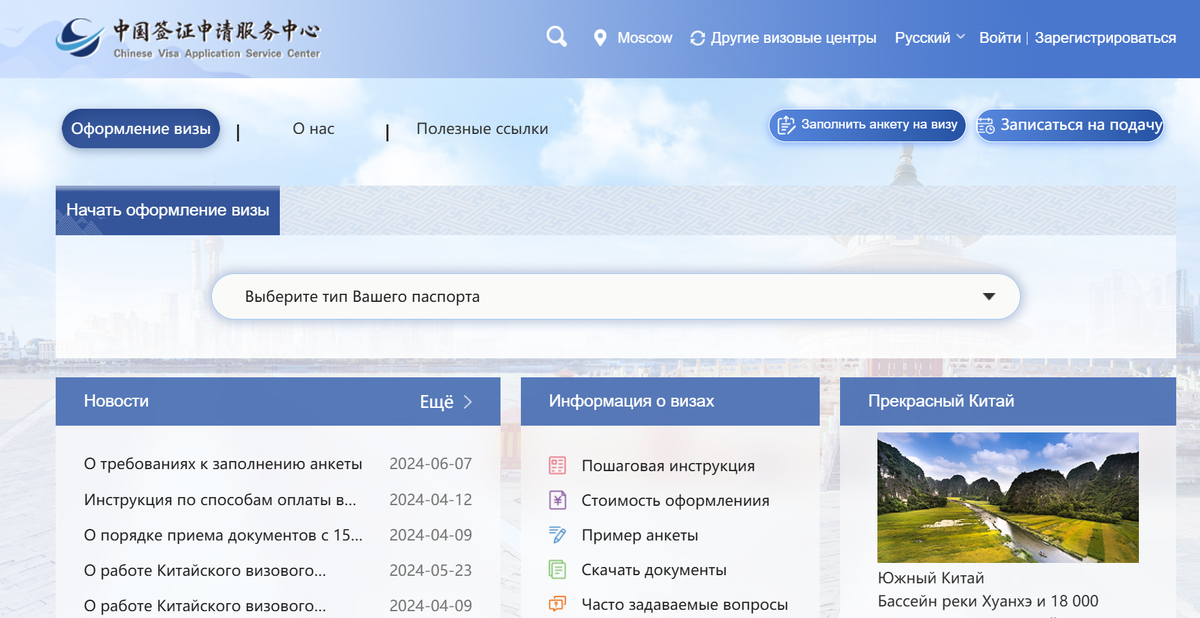Click the calendar icon in Записаться на подачу
This screenshot has width=1200, height=618.
pyautogui.click(x=986, y=126)
